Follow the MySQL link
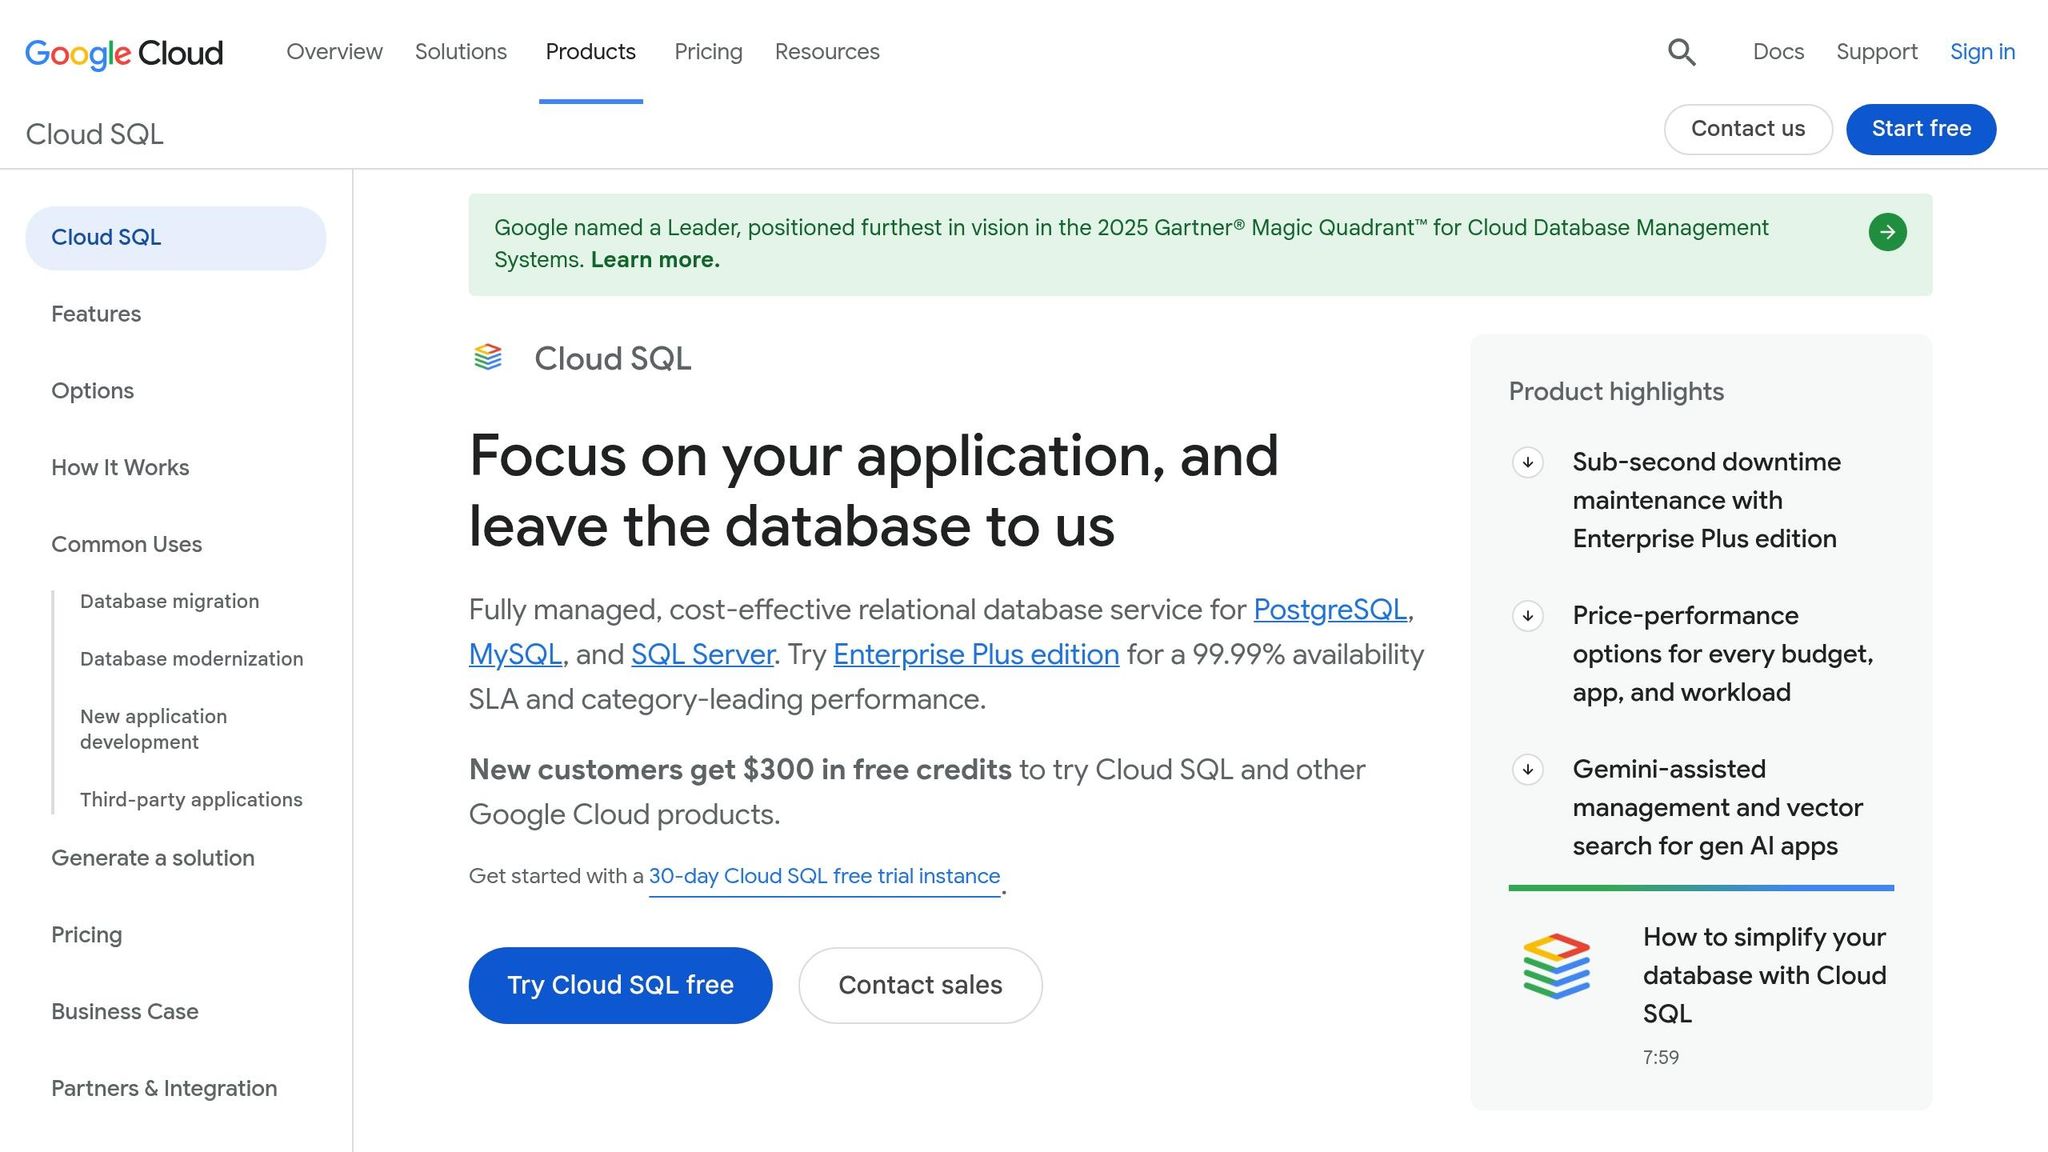2048x1152 pixels. point(515,655)
